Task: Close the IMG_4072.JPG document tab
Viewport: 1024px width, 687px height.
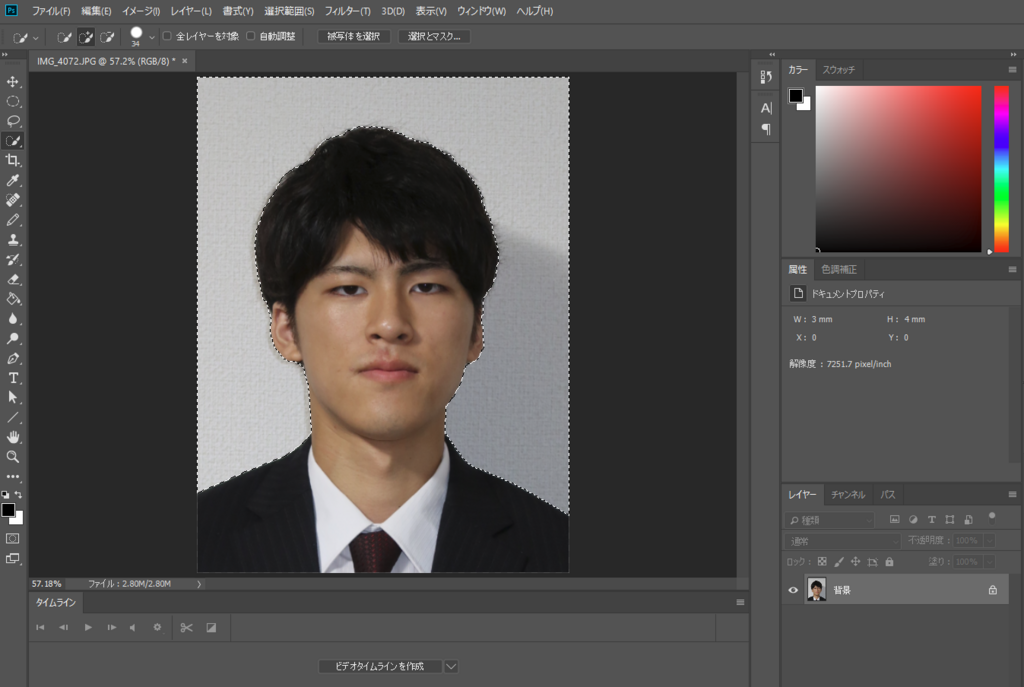Action: [185, 61]
